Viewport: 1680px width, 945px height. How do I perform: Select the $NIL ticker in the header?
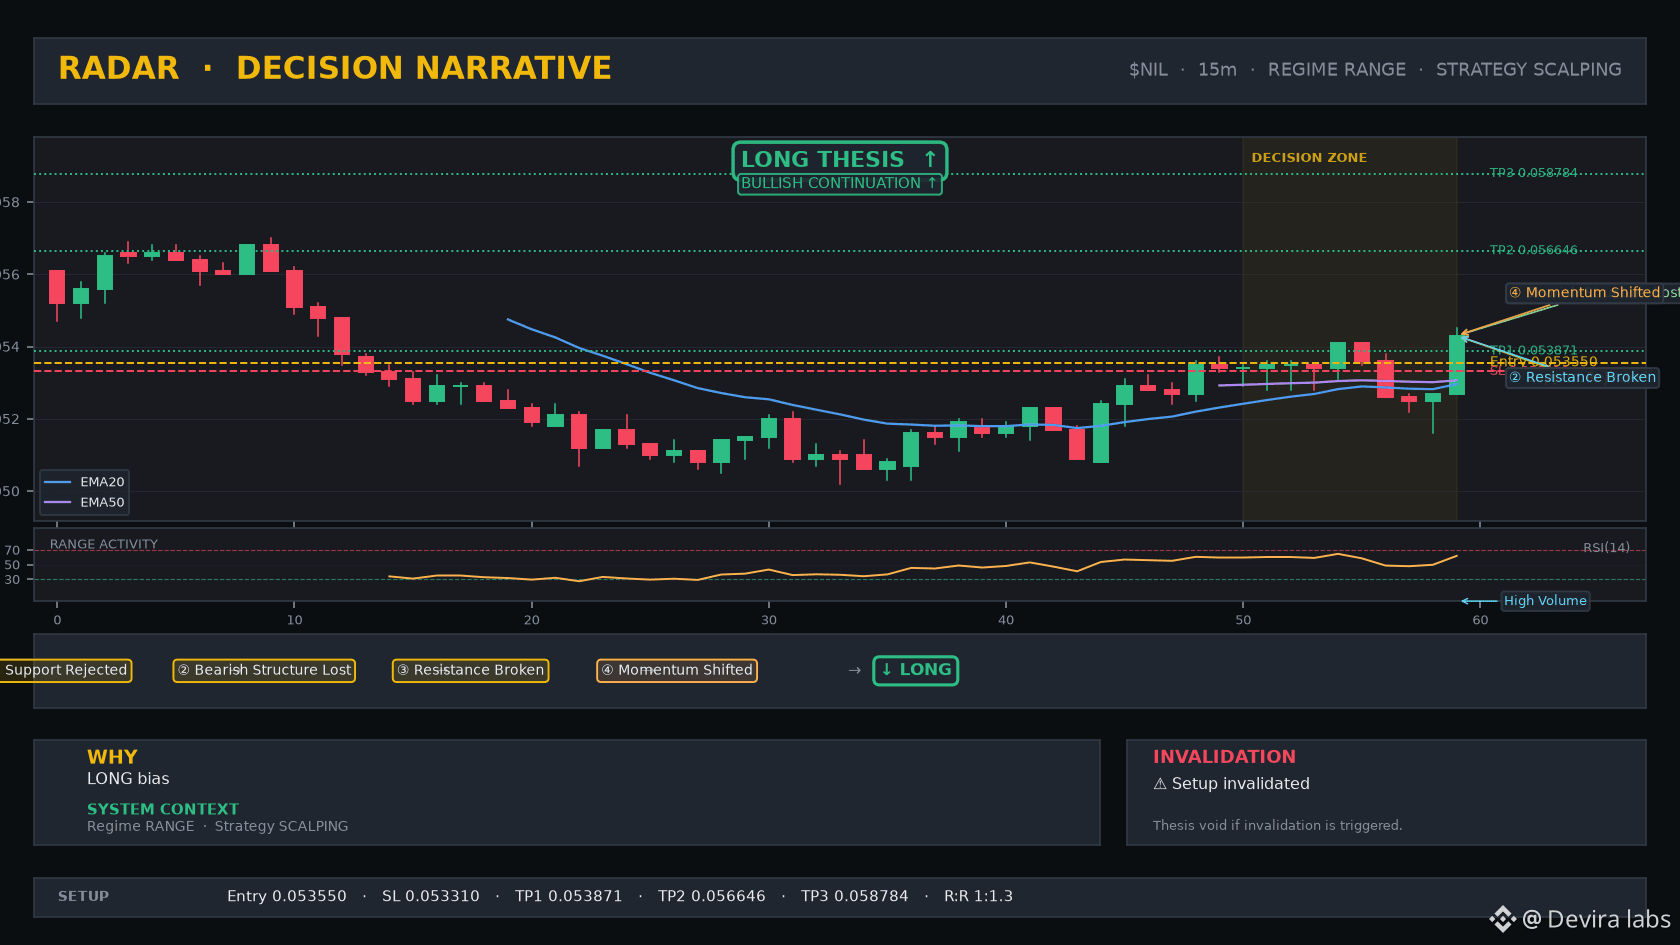[1148, 70]
